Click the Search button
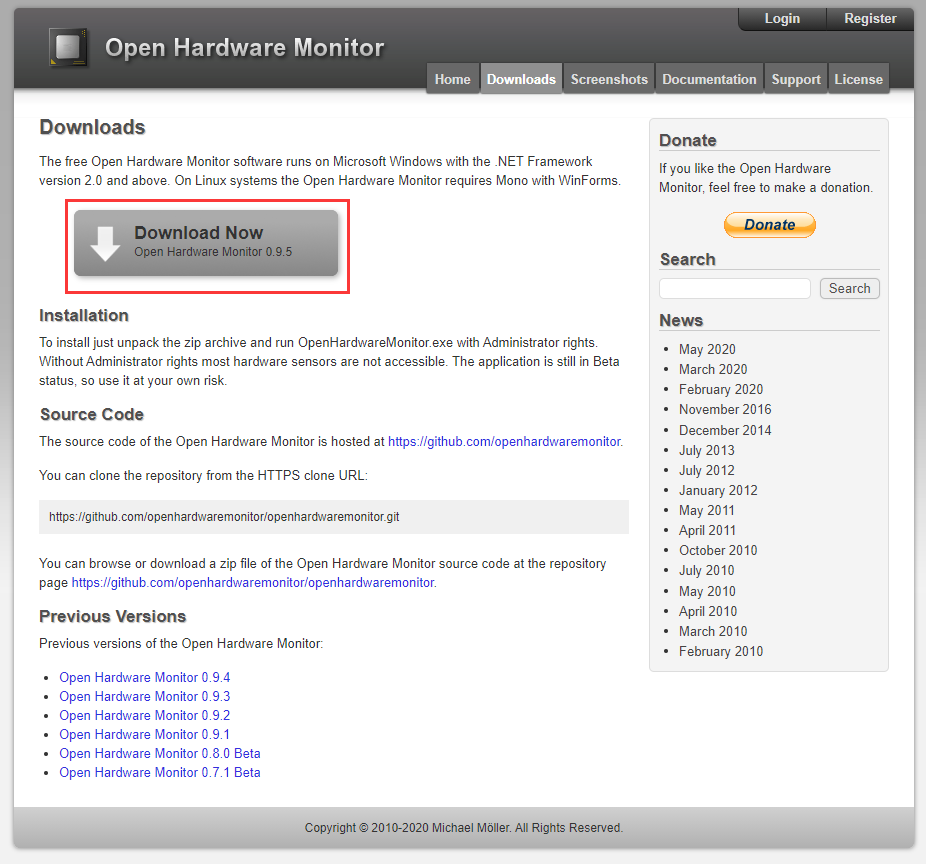 pos(849,288)
